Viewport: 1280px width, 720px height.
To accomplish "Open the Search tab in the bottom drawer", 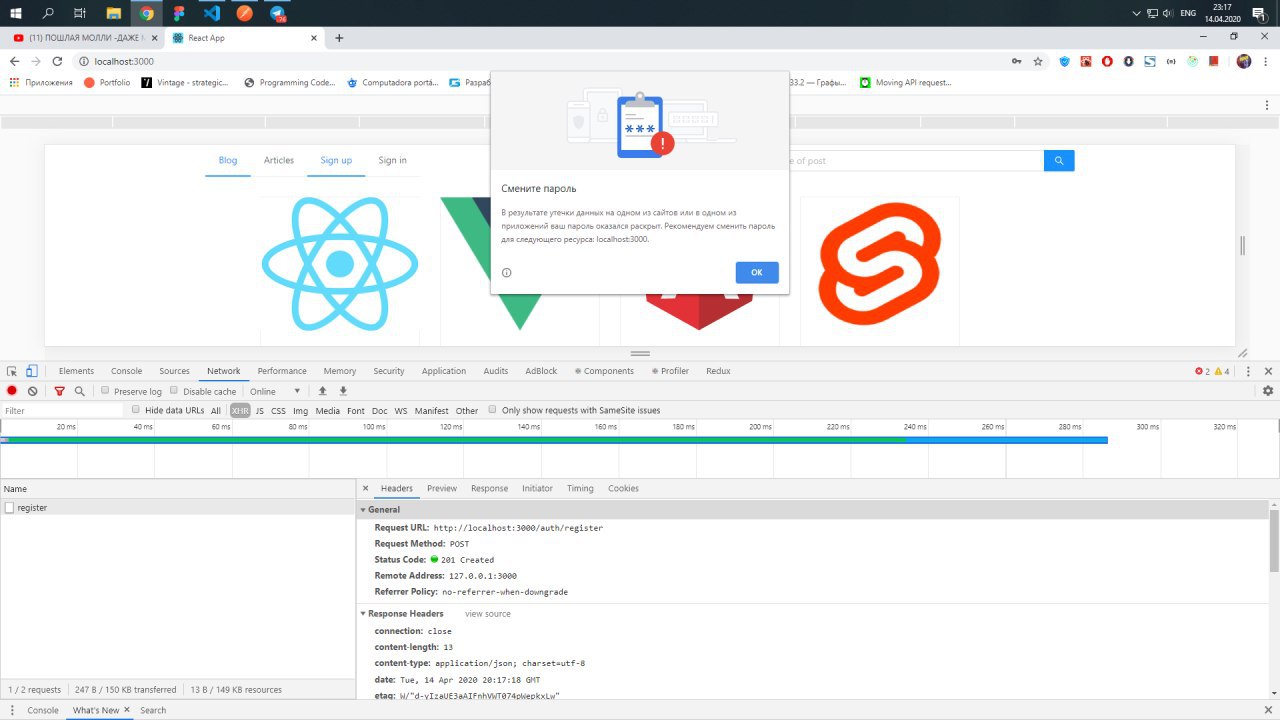I will point(153,710).
